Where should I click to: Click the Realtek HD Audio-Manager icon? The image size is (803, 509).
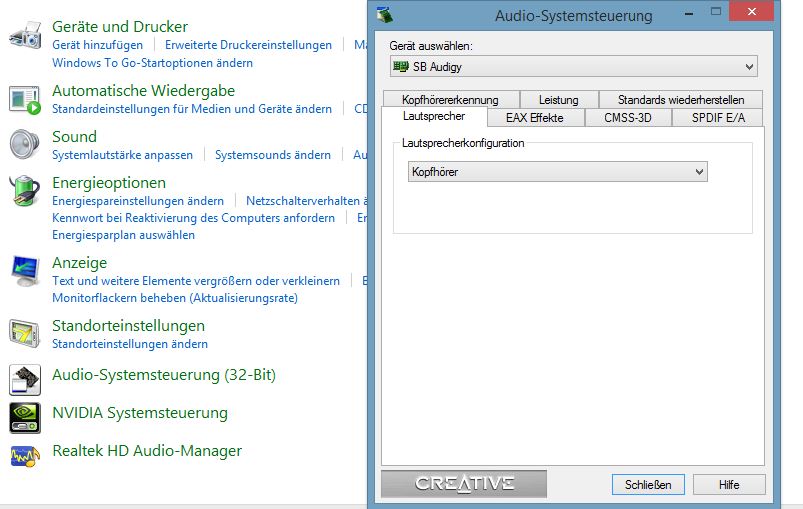click(x=25, y=455)
